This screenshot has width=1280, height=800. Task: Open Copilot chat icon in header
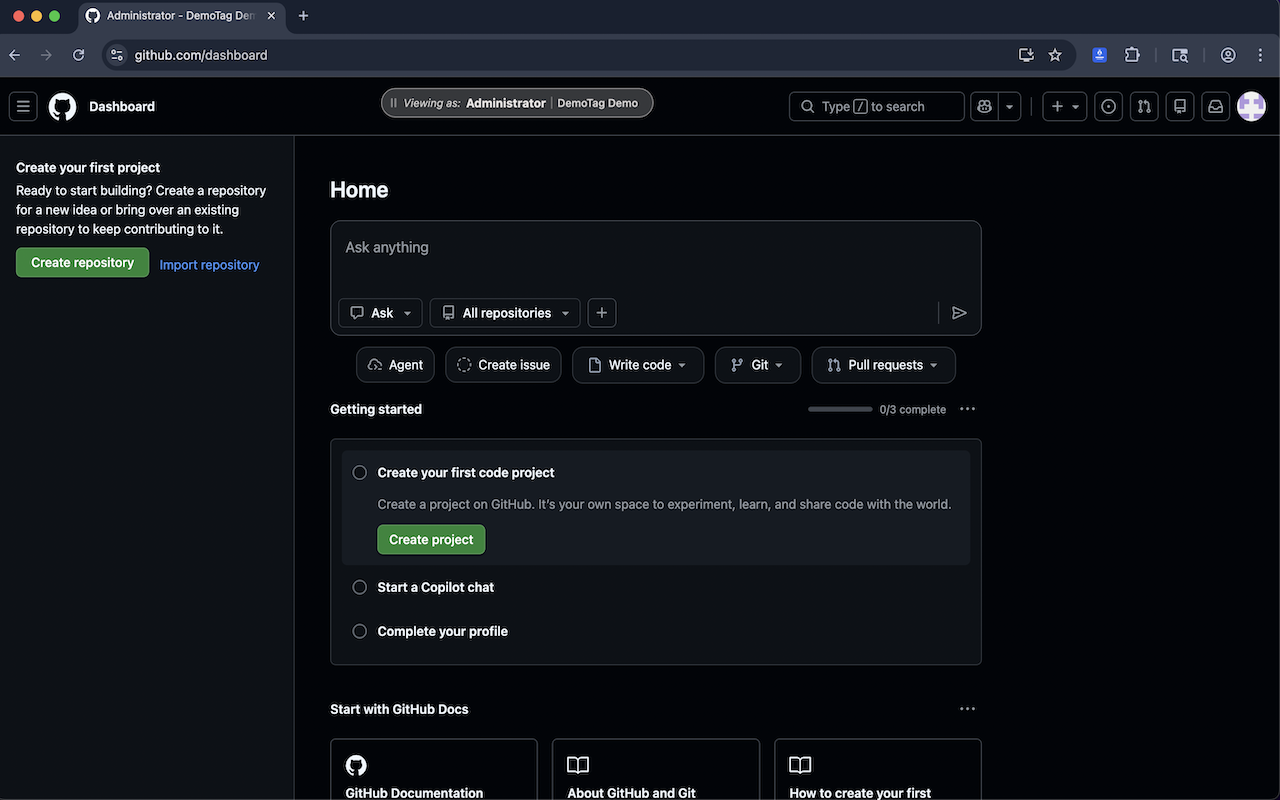click(x=984, y=106)
